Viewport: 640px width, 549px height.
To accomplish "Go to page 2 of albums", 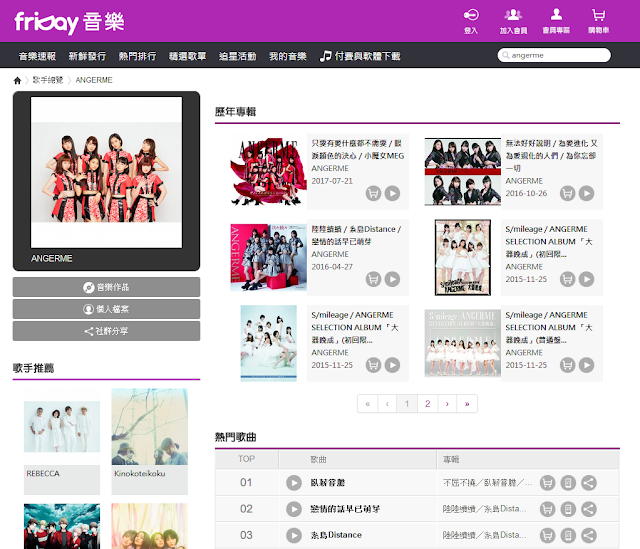I will click(x=427, y=404).
